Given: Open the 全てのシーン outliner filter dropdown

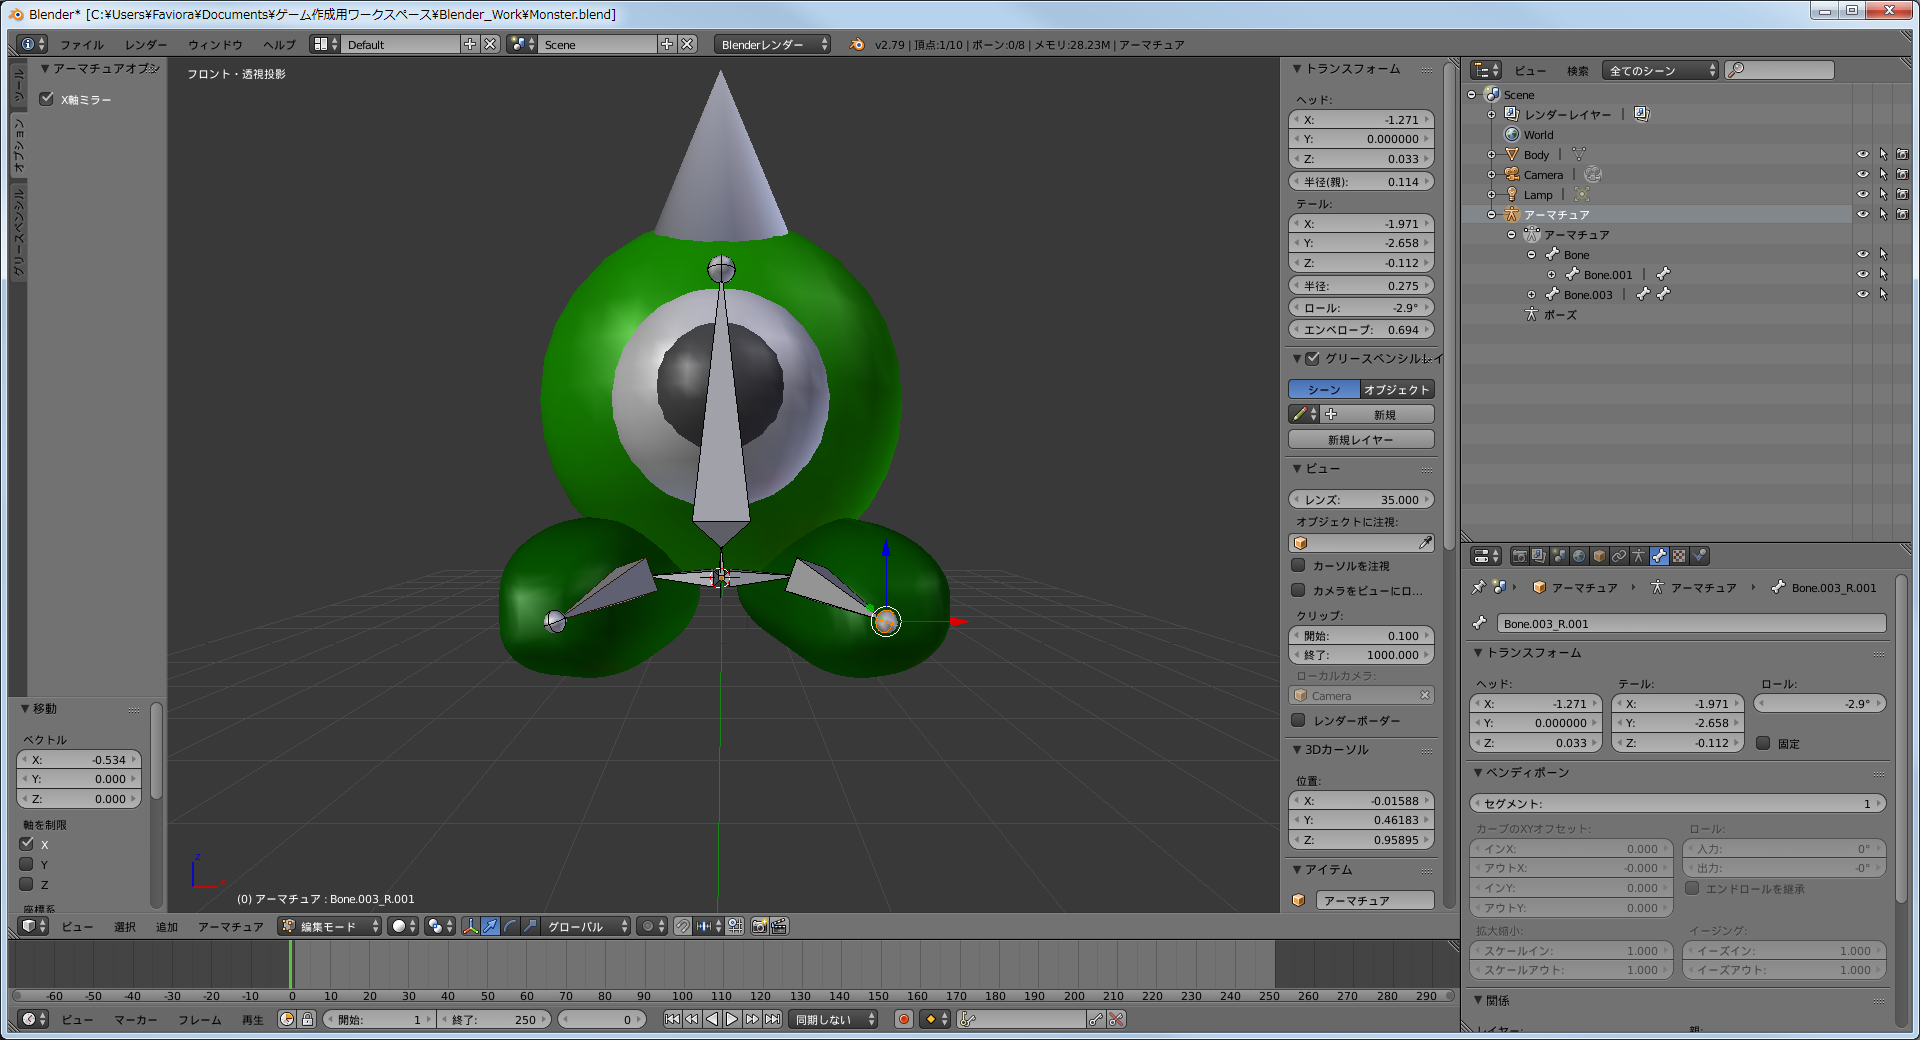Looking at the screenshot, I should (x=1660, y=70).
